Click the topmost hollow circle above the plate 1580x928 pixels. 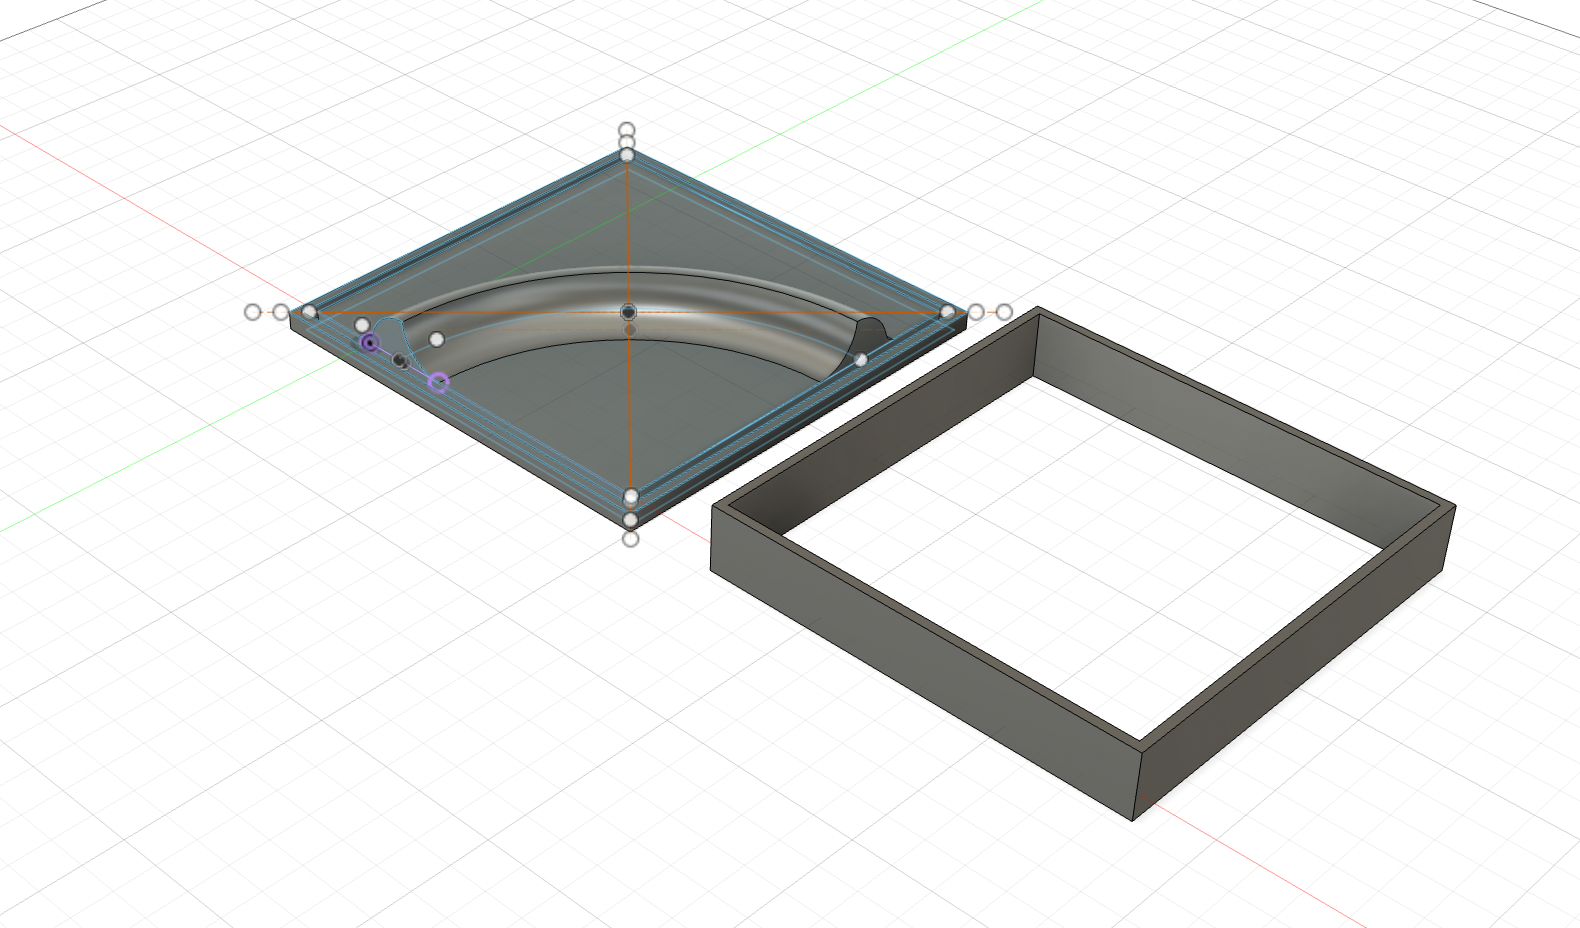[x=627, y=130]
